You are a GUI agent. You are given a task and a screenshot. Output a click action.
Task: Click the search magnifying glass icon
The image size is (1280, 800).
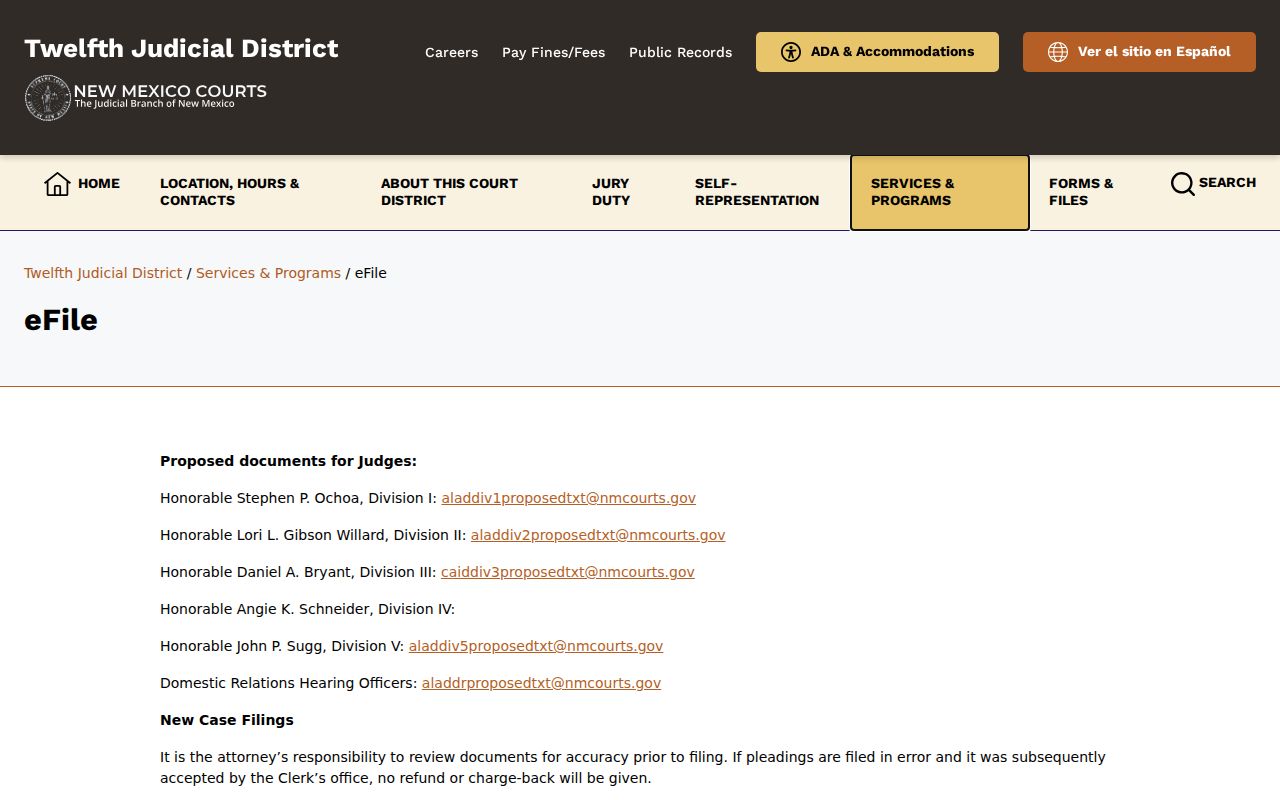1183,184
